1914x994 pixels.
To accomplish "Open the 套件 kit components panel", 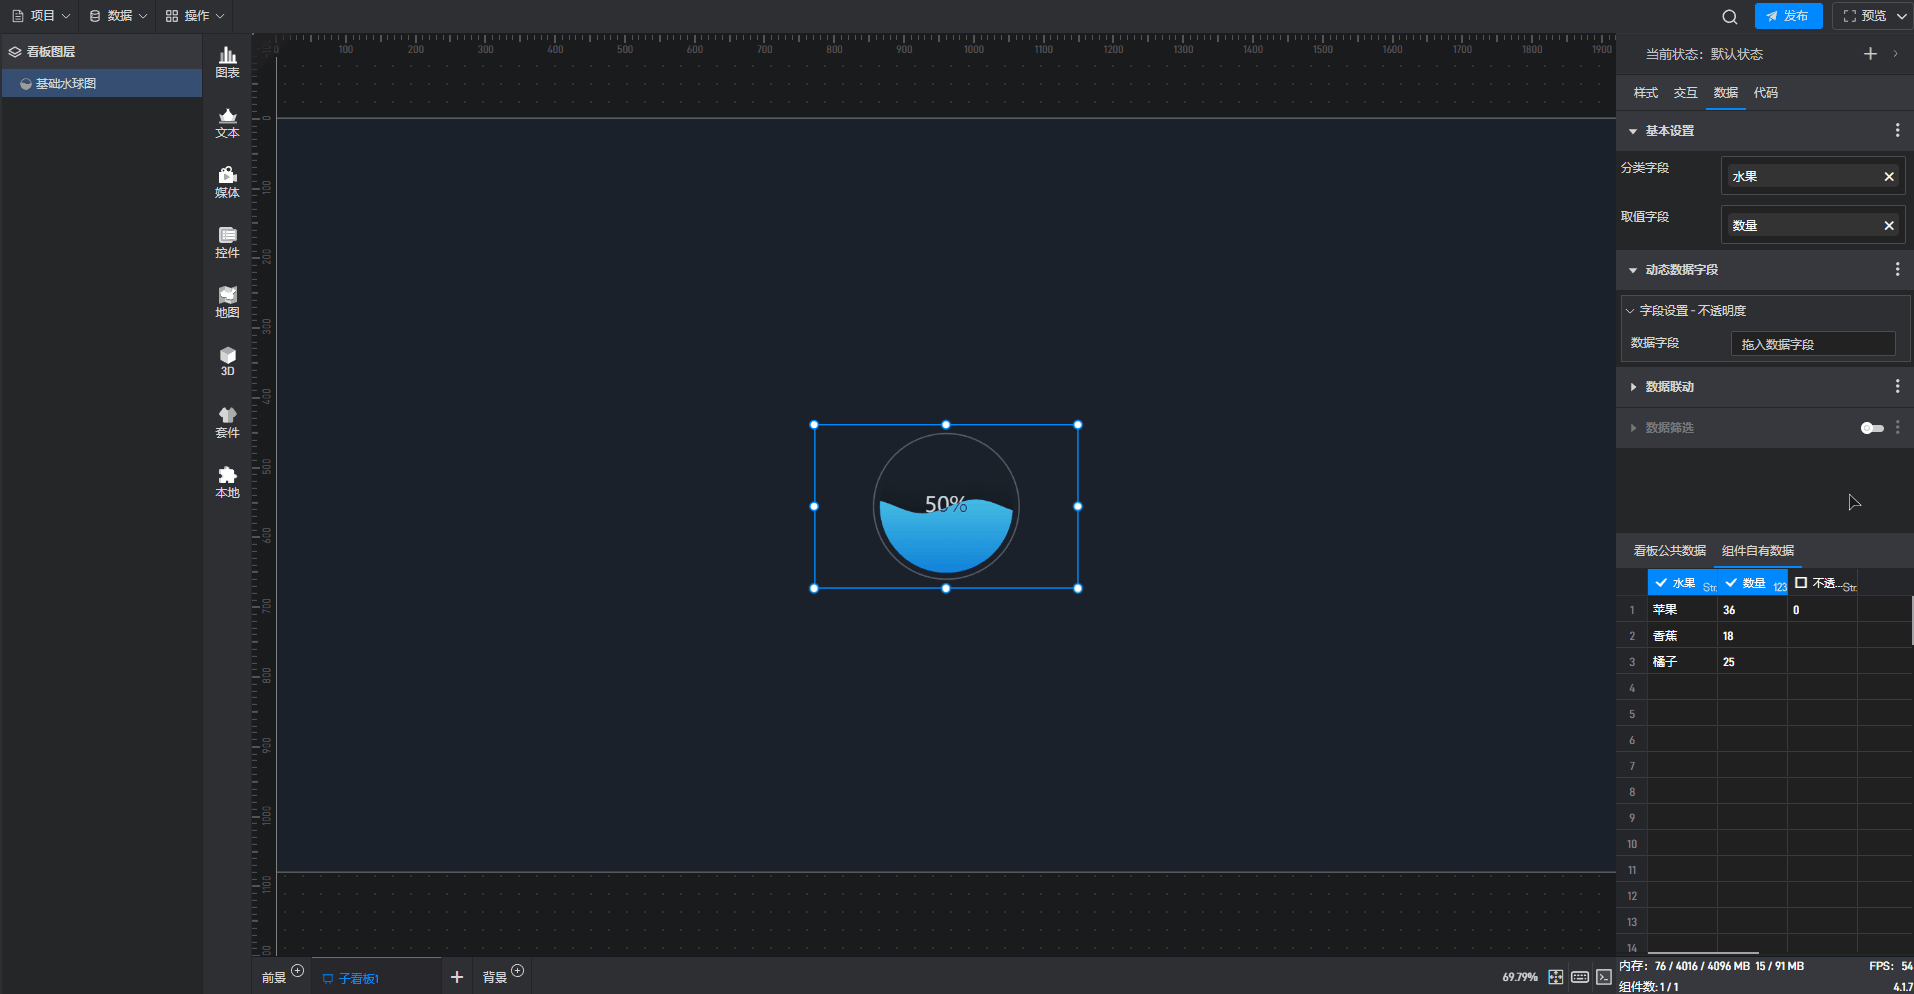I will tap(227, 422).
